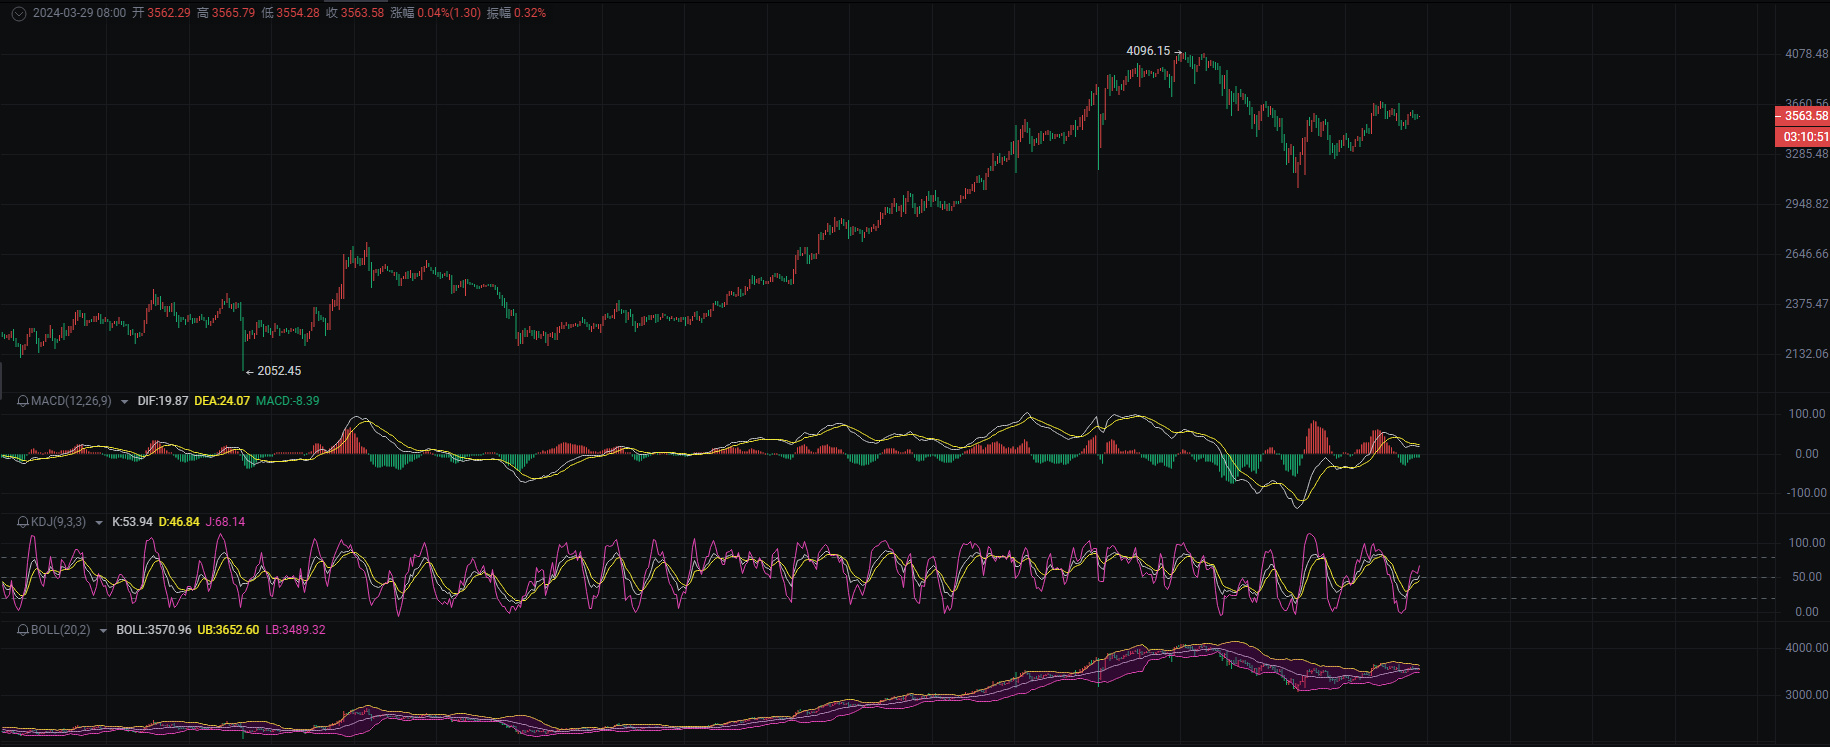Click the amplitude value 0.32%

tap(530, 13)
